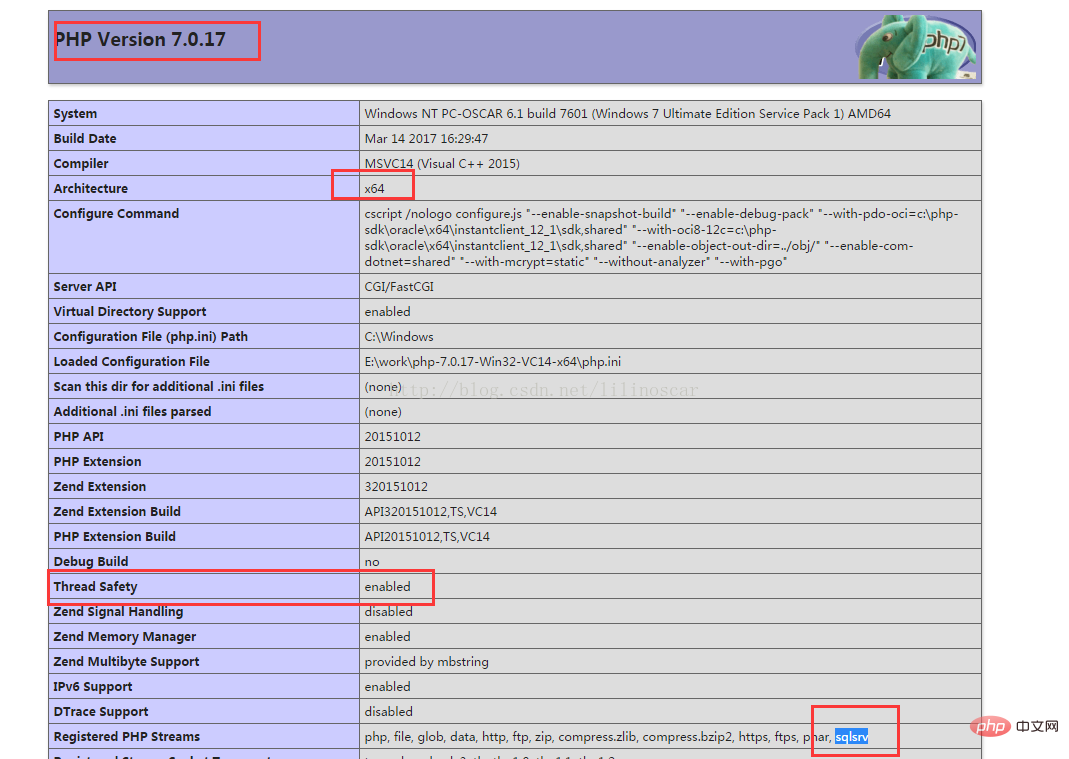This screenshot has width=1069, height=759.
Task: Click the DTrace Support disabled value
Action: click(x=388, y=712)
